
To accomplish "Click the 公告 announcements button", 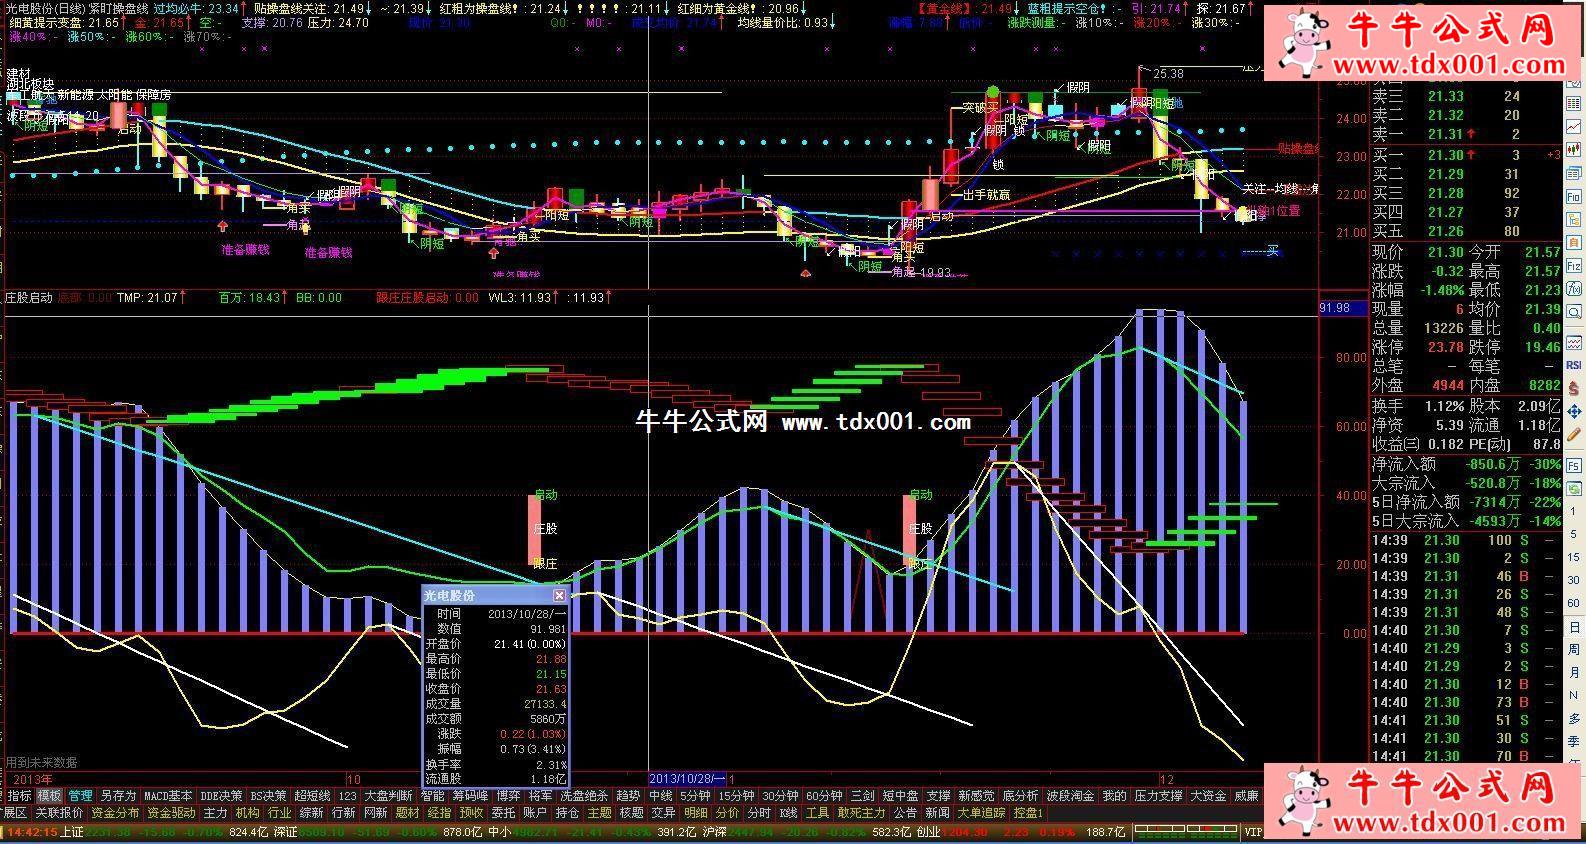I will [904, 813].
